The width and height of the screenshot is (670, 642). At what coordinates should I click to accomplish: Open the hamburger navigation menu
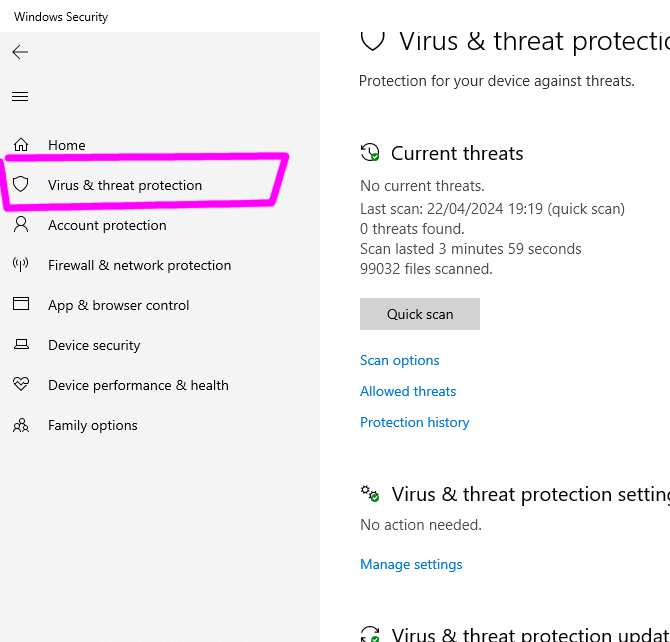[20, 97]
